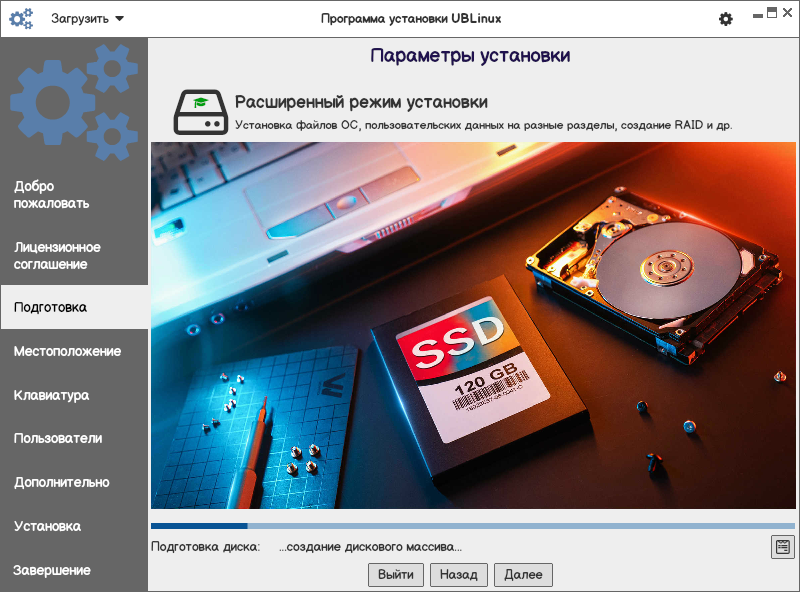
Task: Click the Параметры установки heading
Action: (470, 55)
